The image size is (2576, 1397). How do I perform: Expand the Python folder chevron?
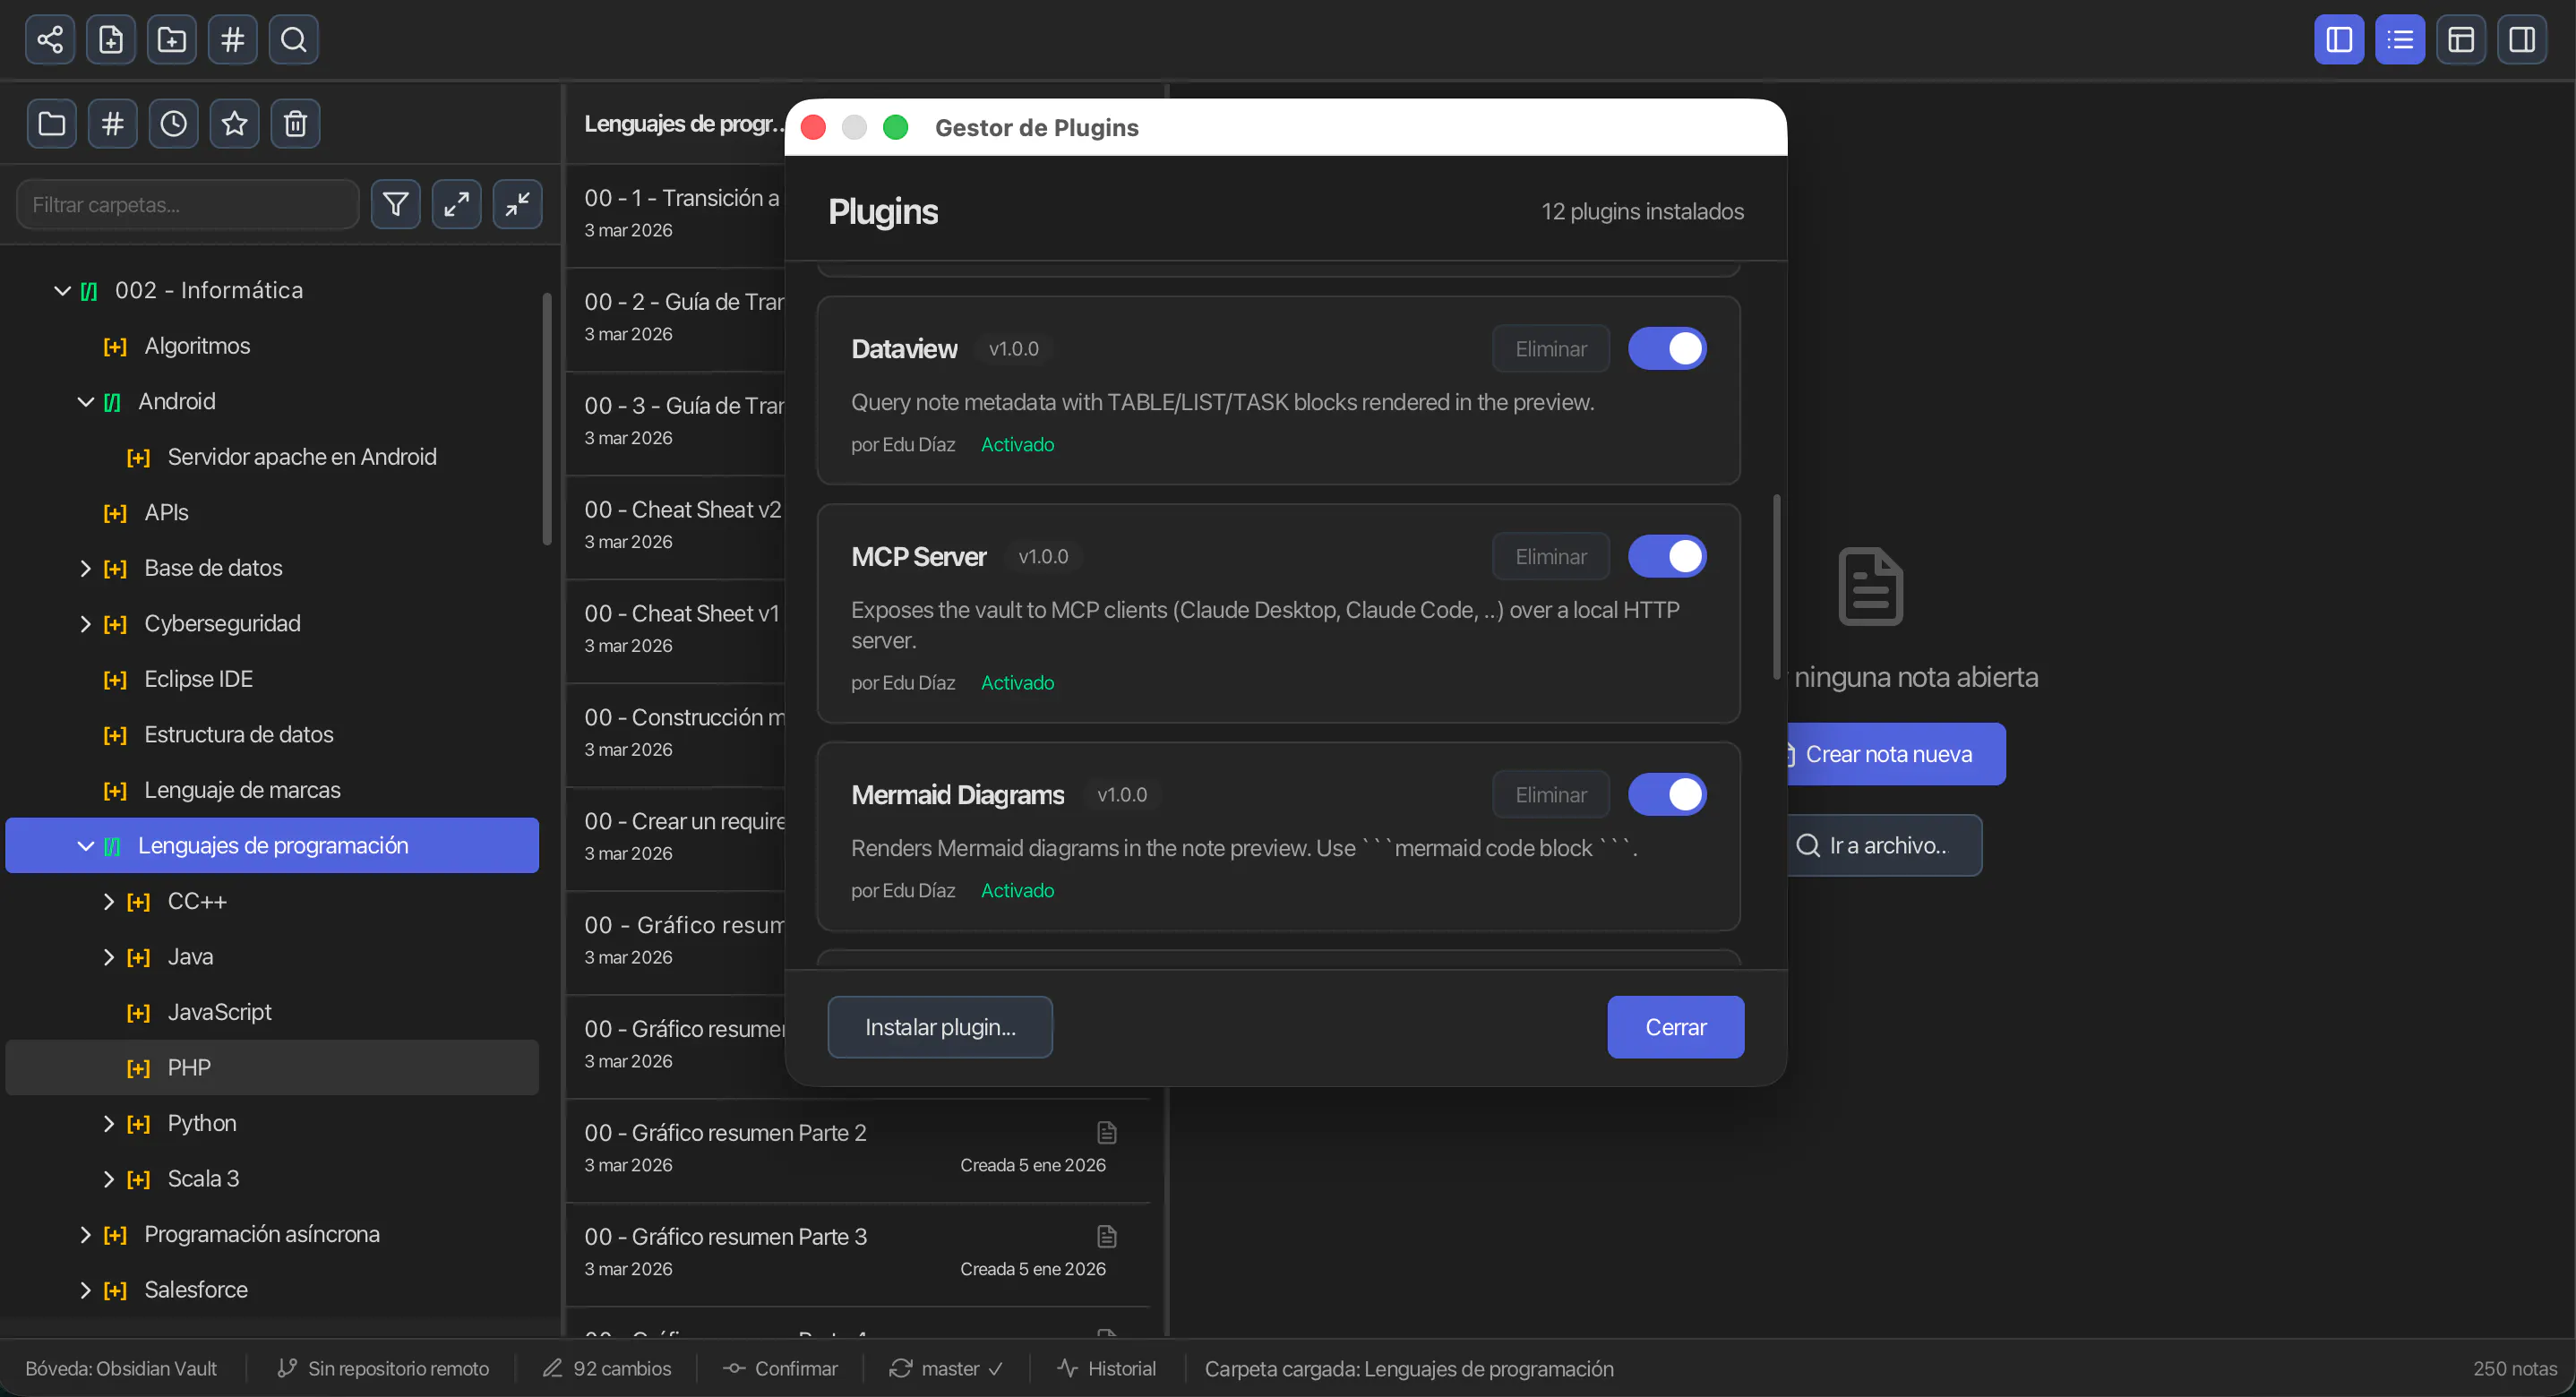pos(109,1124)
